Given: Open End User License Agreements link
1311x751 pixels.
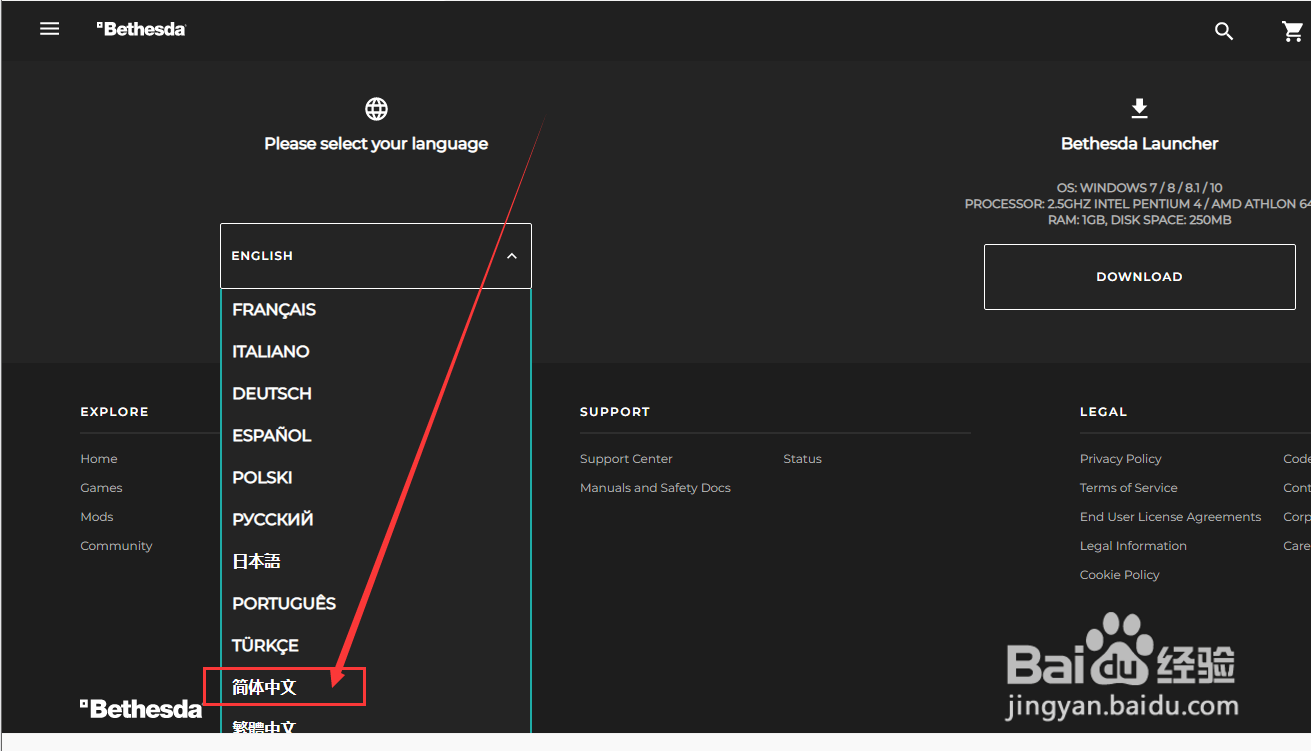Looking at the screenshot, I should click(x=1170, y=517).
